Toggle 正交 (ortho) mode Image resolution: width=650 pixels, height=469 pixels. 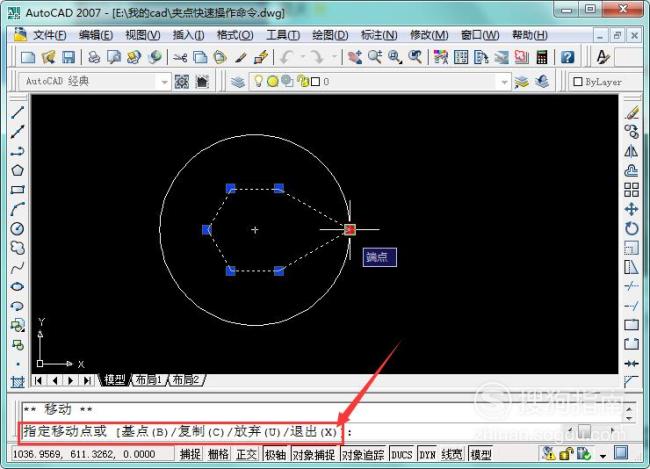246,454
